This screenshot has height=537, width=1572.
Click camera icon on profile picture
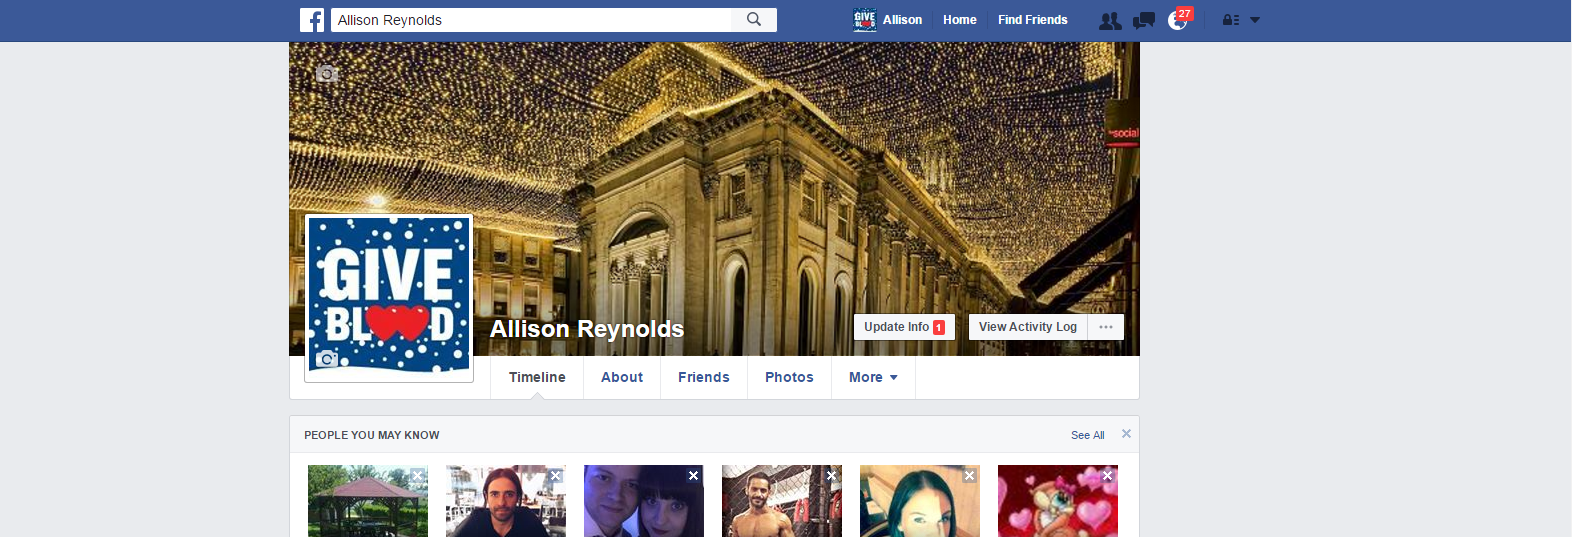click(326, 359)
